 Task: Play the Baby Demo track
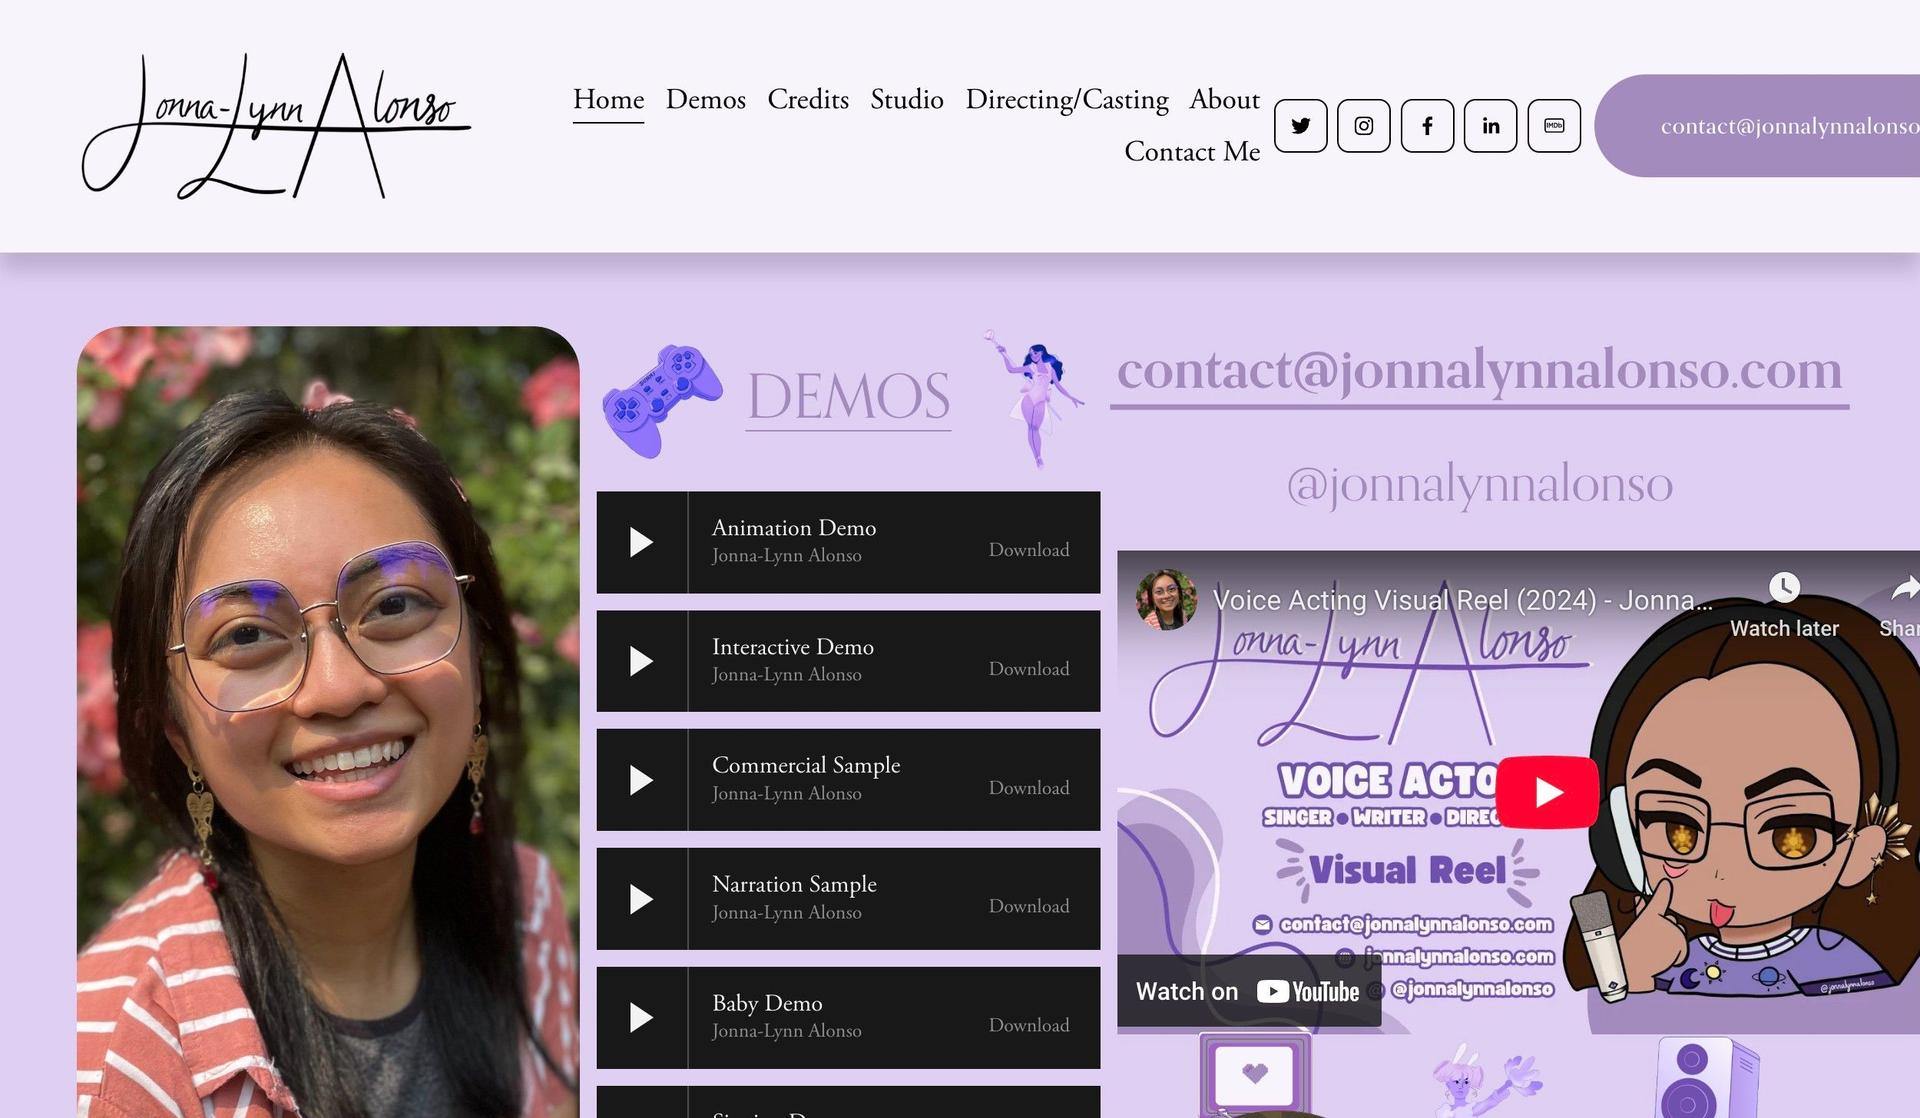[641, 1018]
